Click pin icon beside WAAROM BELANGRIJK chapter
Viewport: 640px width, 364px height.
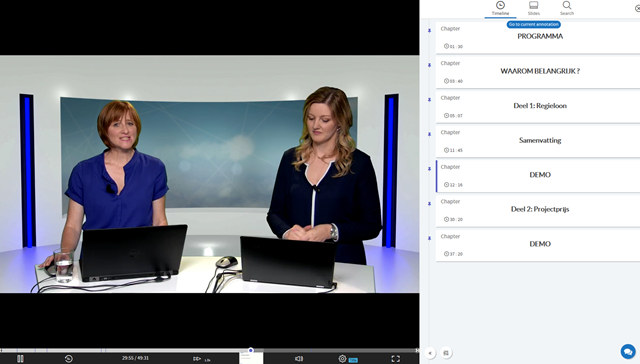(429, 65)
